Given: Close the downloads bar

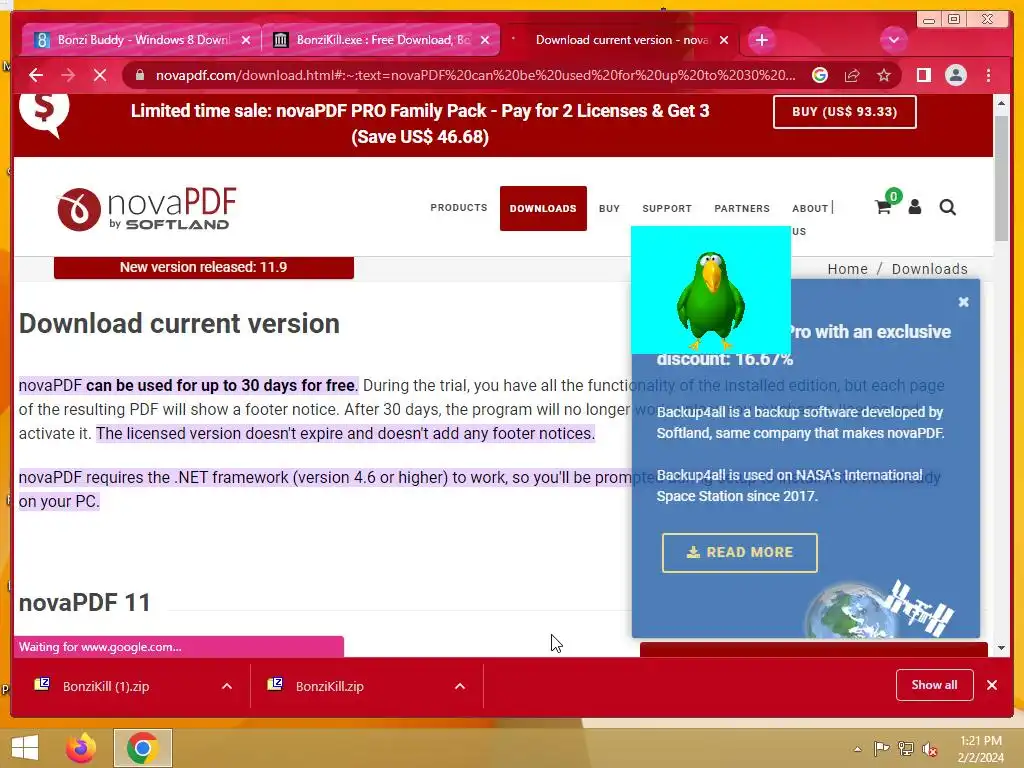Looking at the screenshot, I should click(x=992, y=685).
